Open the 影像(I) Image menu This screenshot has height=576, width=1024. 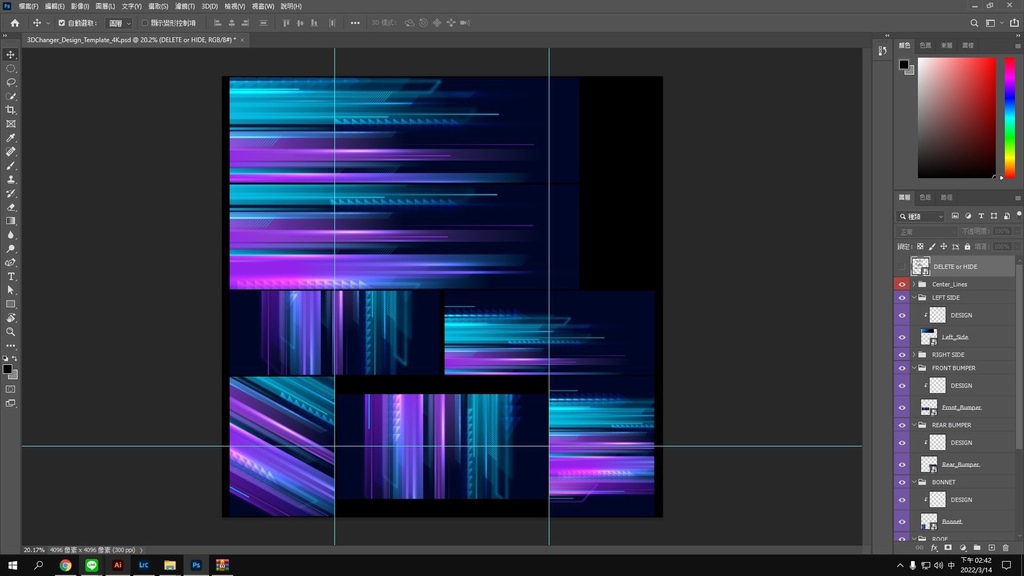pyautogui.click(x=80, y=6)
